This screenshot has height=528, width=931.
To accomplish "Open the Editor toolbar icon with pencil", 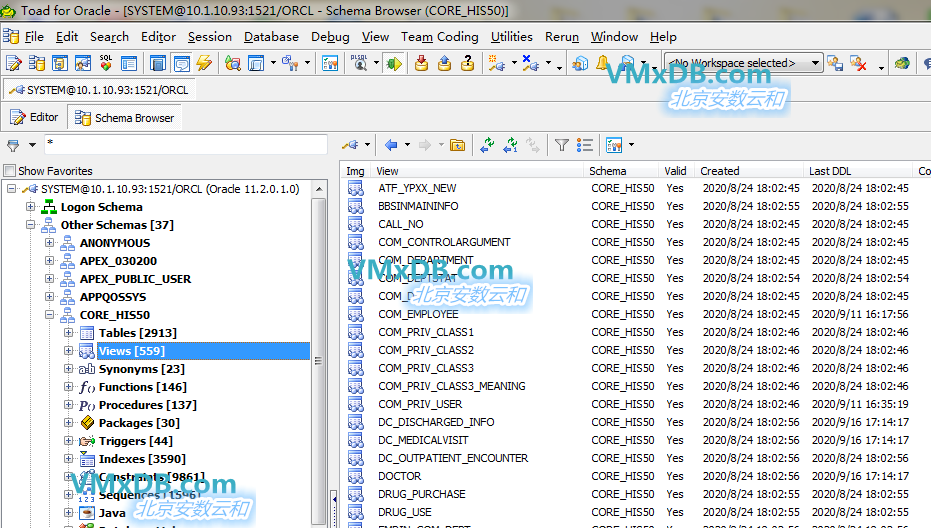I will [13, 63].
